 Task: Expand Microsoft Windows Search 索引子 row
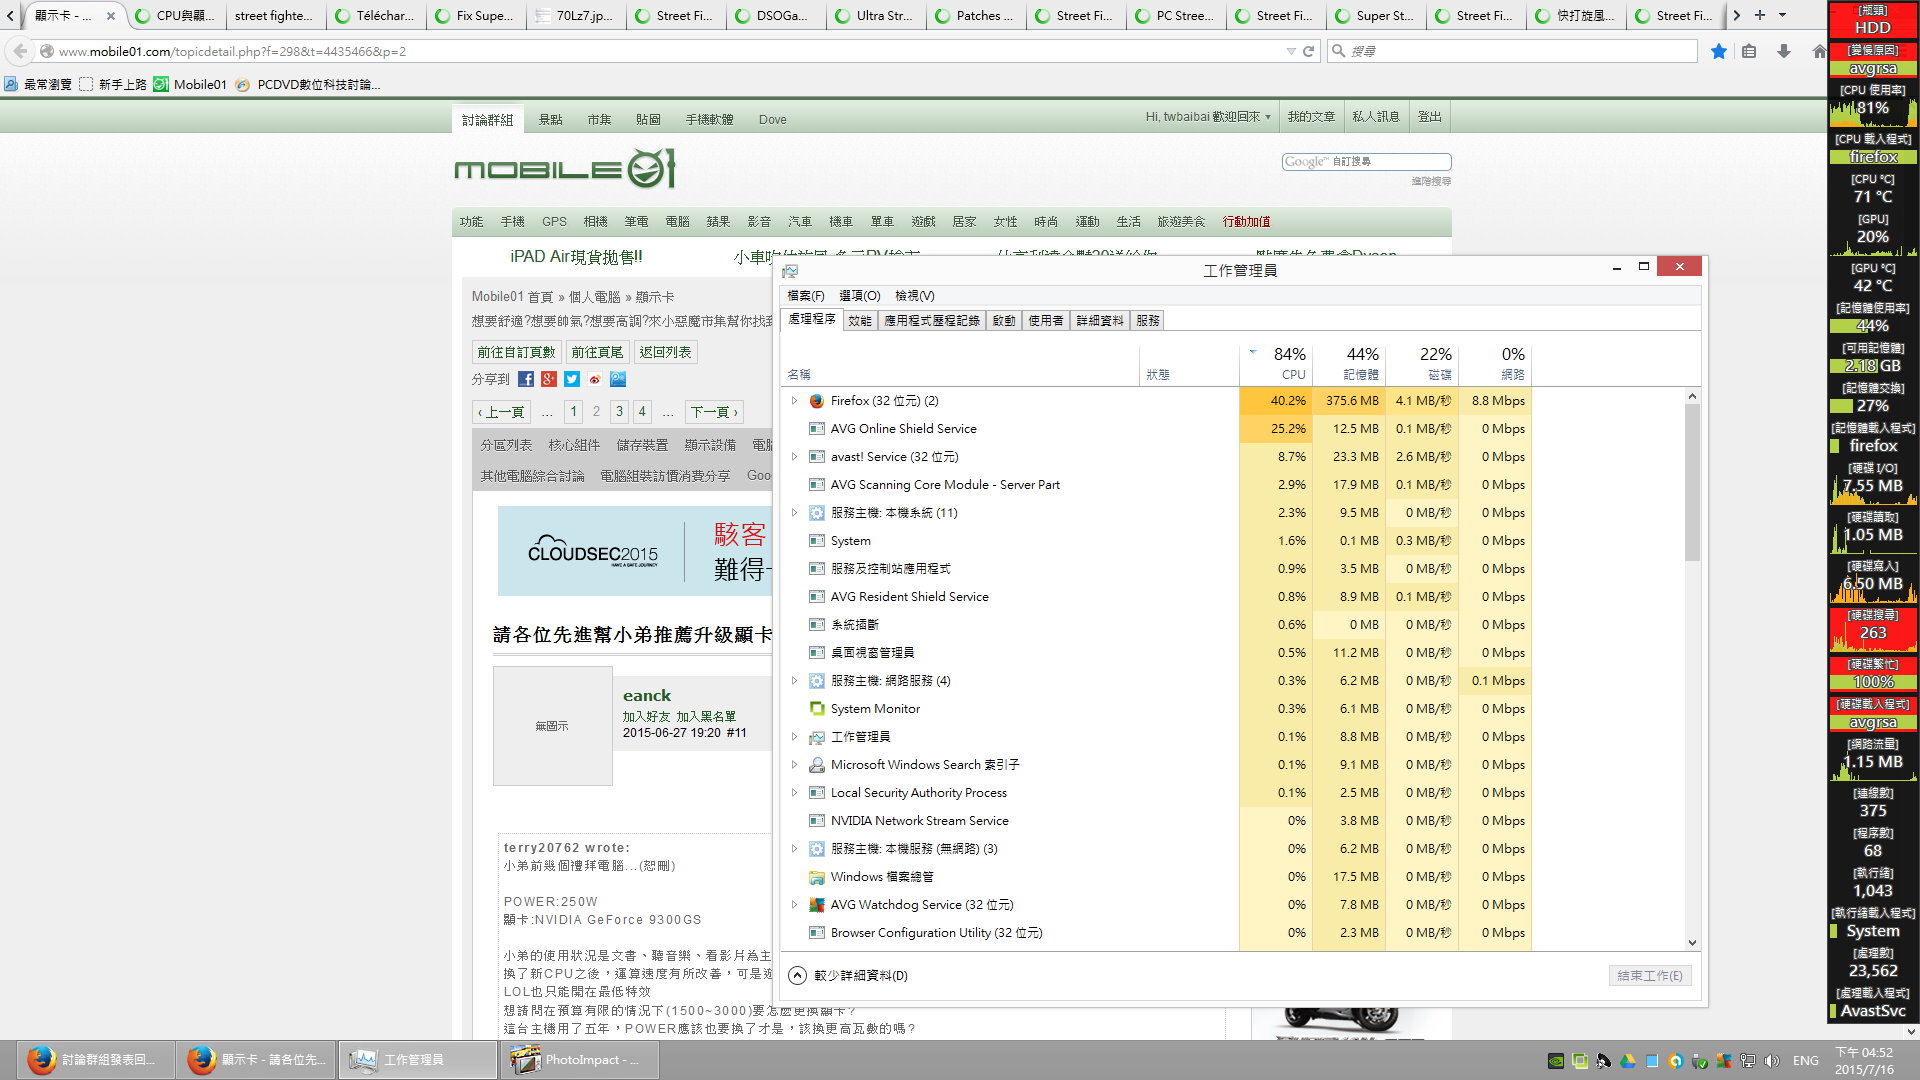[x=795, y=765]
